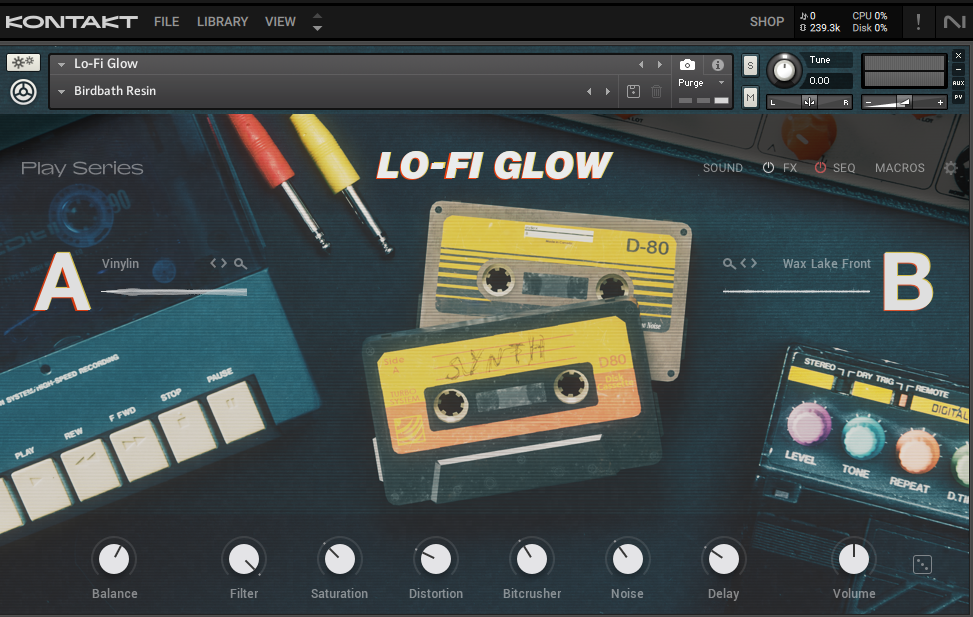Screen dimensions: 973x617
Task: Click the SHOP button
Action: 767,22
